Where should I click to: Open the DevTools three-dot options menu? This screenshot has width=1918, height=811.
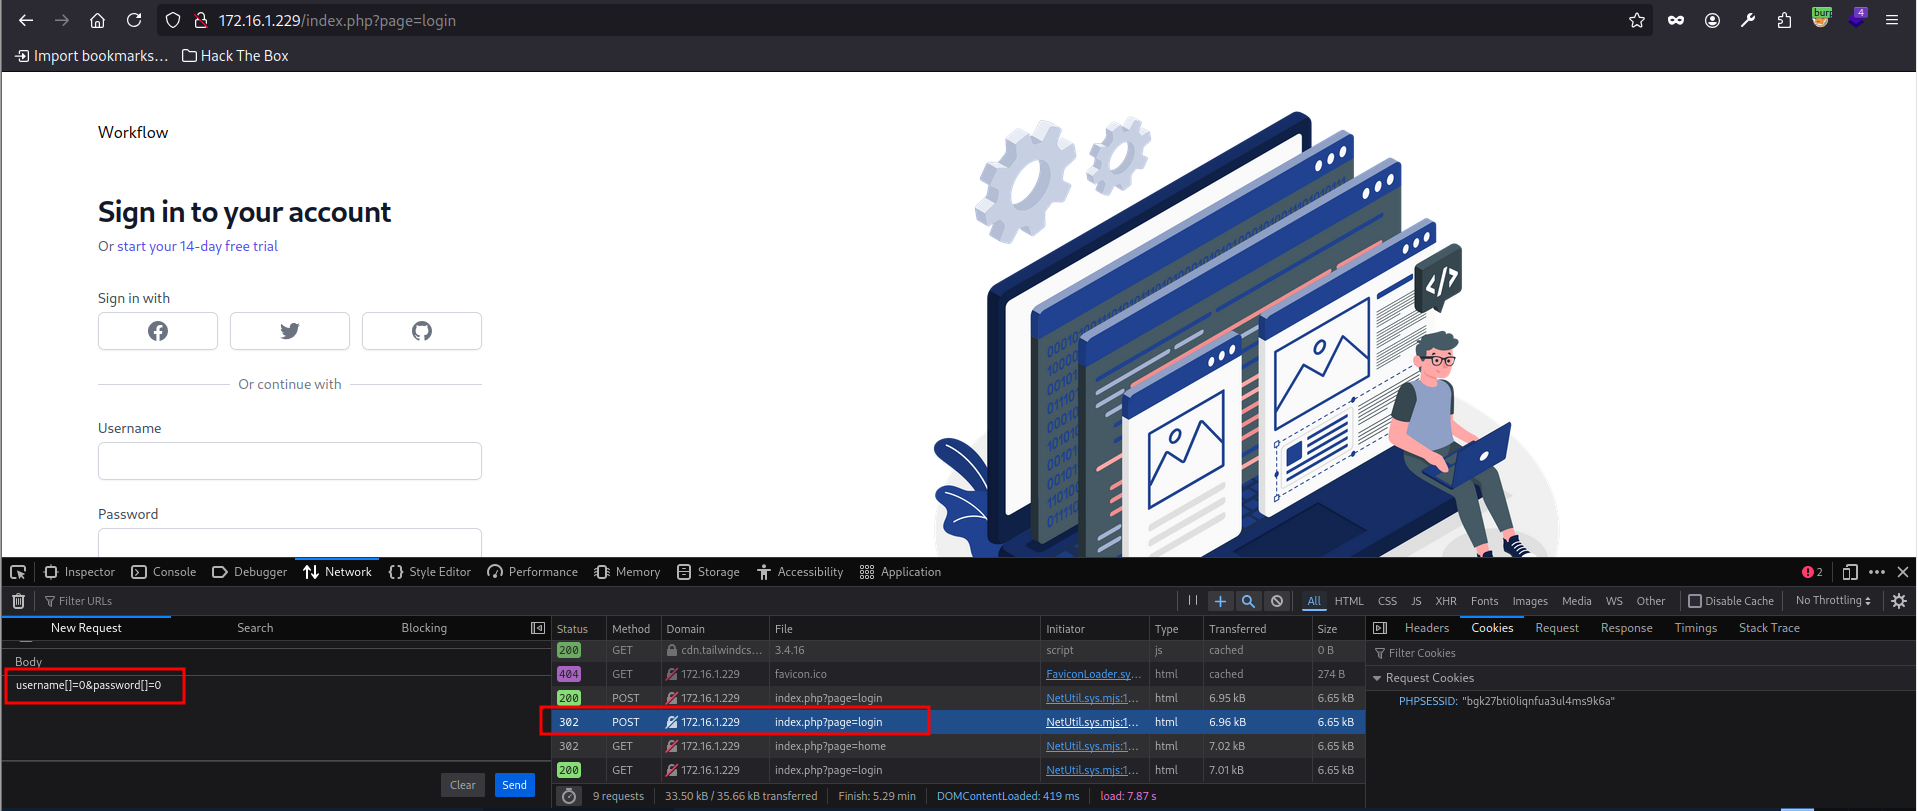point(1877,572)
